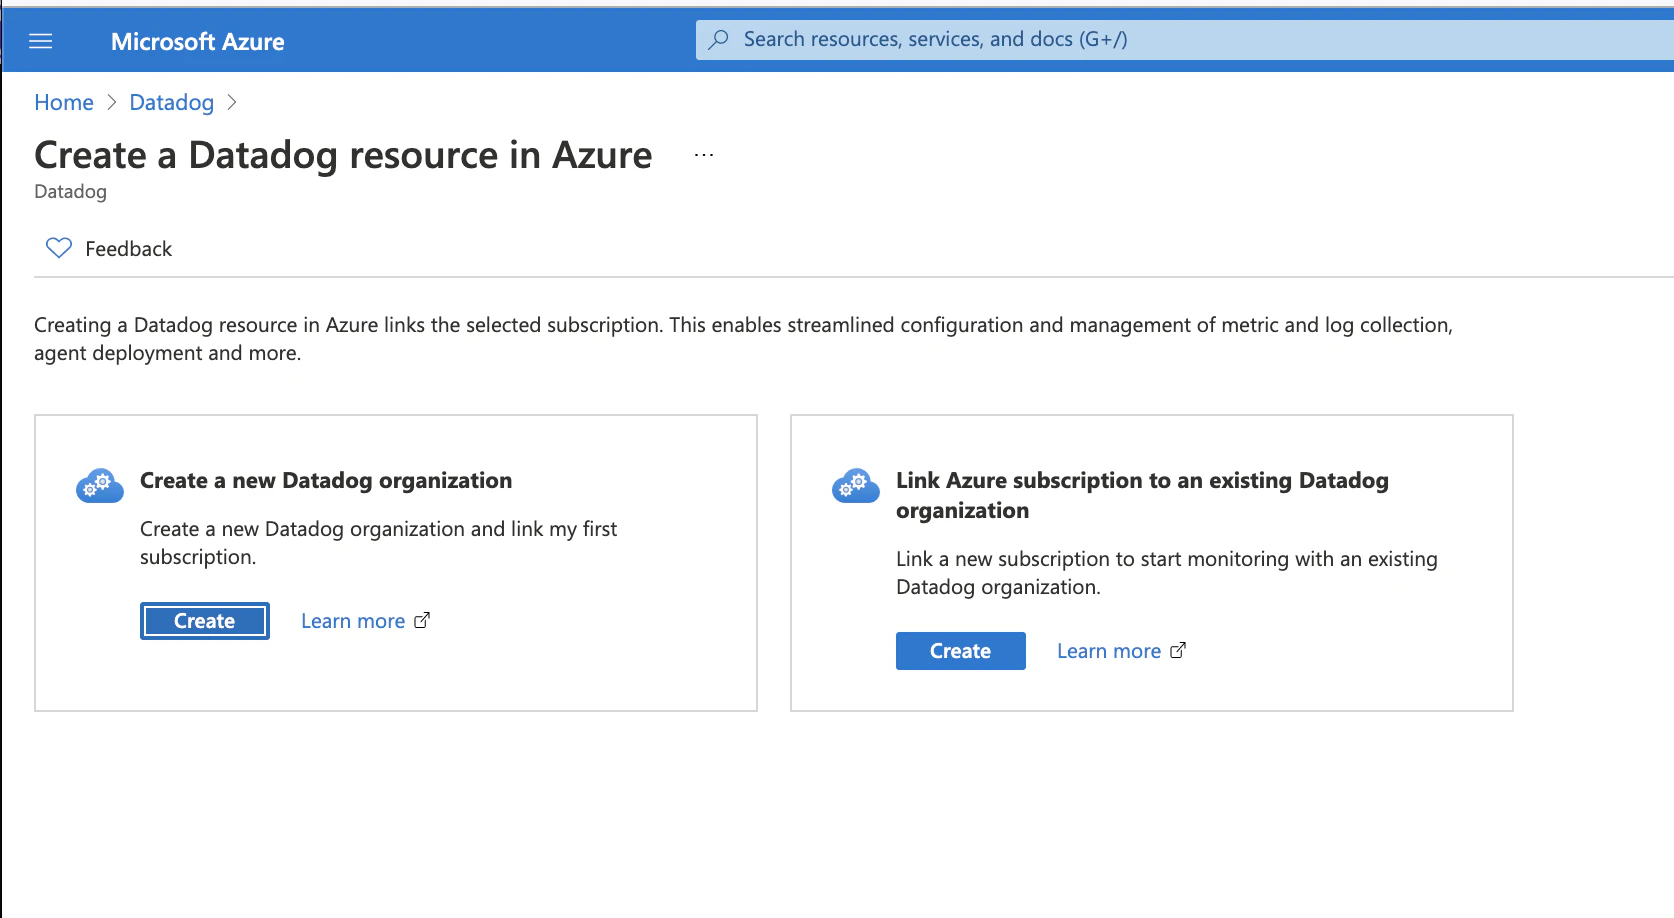Open Learn more for linking subscription

point(1109,651)
